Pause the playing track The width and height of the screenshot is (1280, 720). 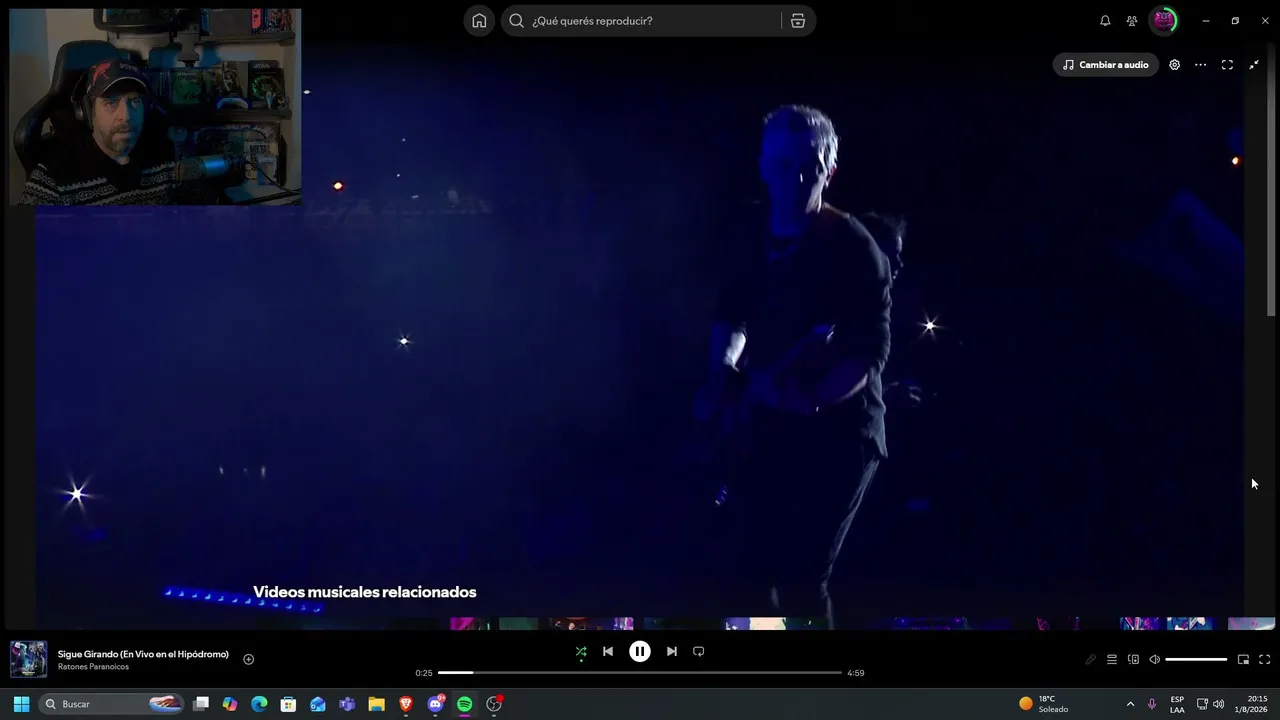(x=640, y=651)
